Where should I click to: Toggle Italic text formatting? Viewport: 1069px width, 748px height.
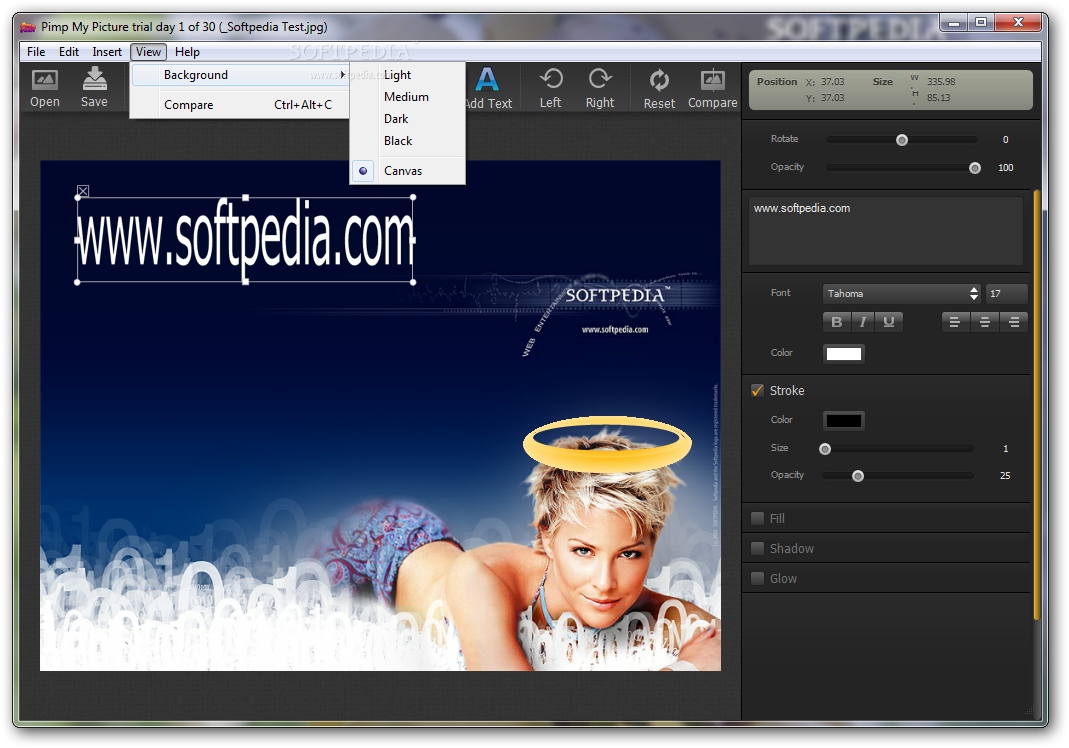click(862, 322)
